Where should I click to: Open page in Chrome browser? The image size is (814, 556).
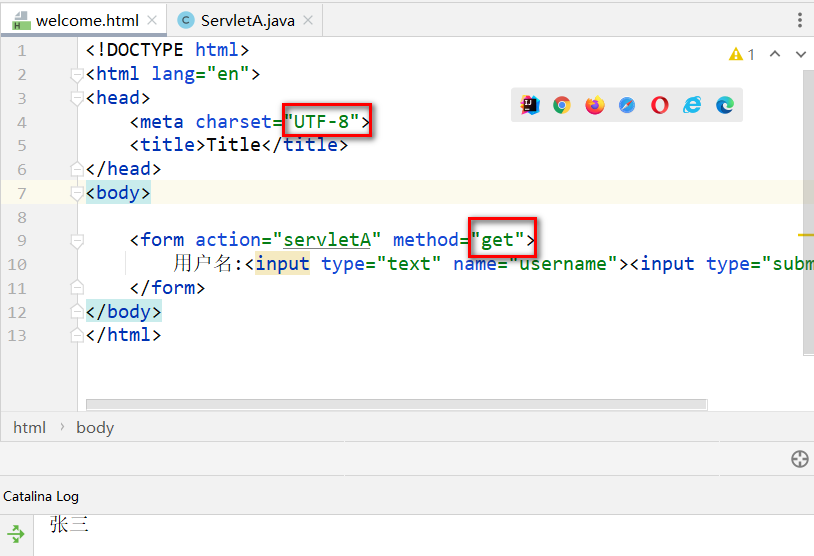562,105
